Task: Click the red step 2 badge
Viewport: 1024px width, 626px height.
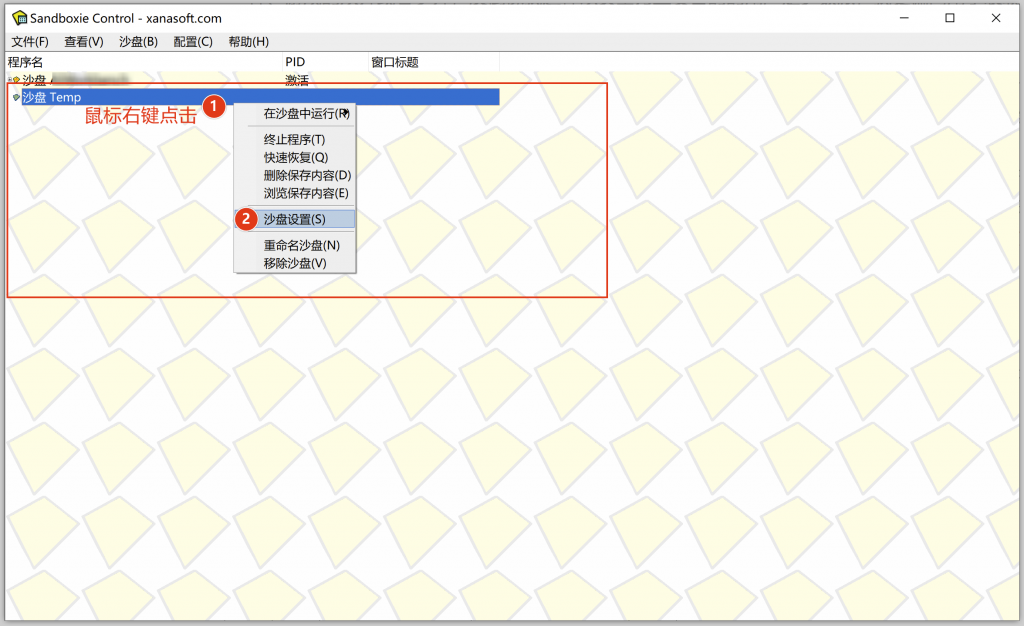Action: click(x=246, y=219)
